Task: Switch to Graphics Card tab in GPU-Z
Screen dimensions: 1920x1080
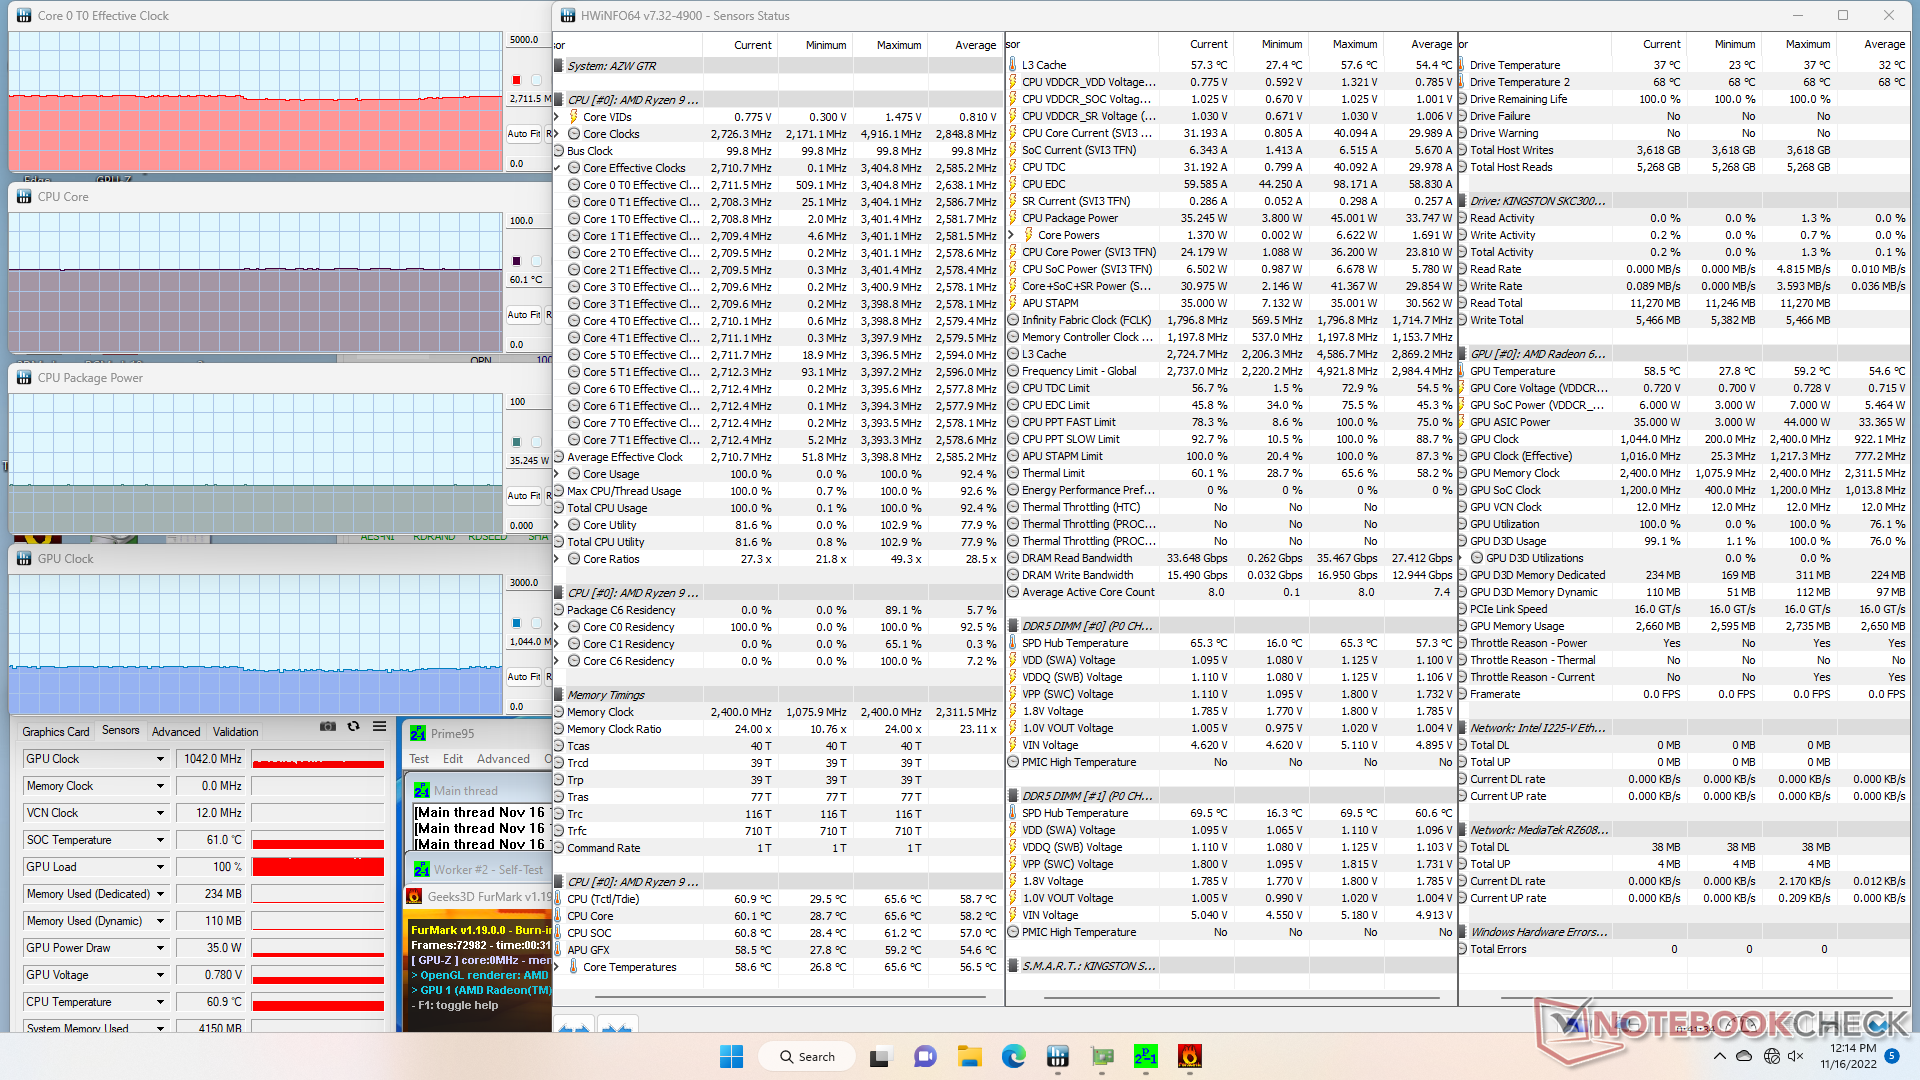Action: (x=56, y=731)
